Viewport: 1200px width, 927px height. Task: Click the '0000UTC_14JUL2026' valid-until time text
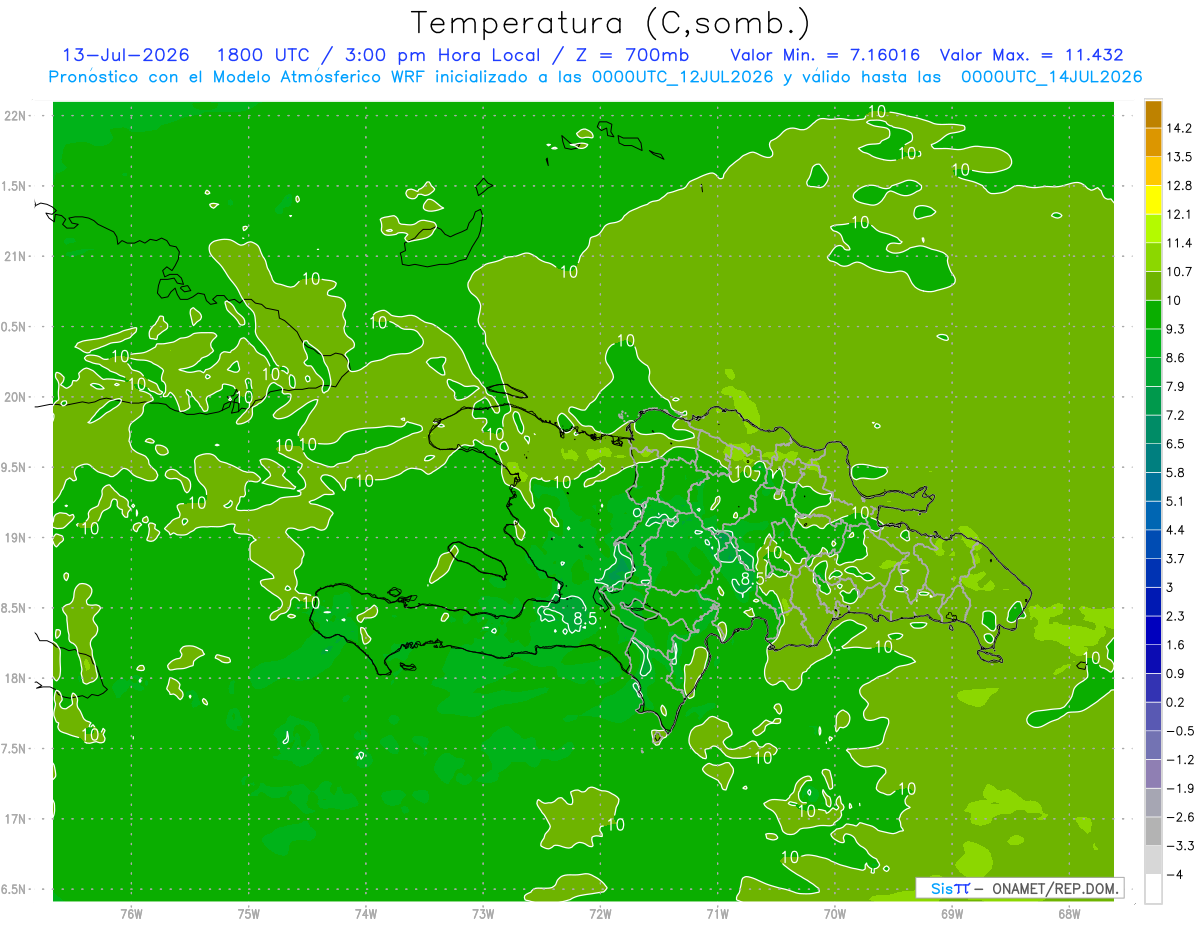[x=1051, y=77]
